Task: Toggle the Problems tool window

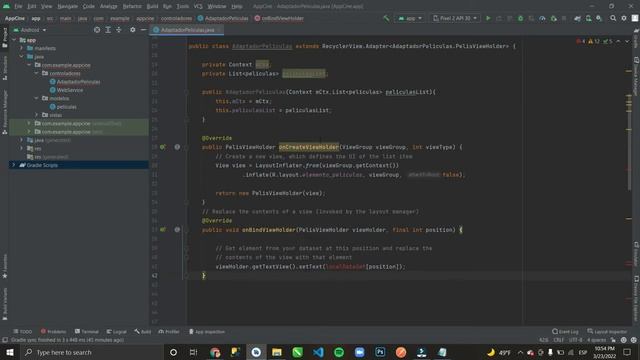Action: point(53,331)
